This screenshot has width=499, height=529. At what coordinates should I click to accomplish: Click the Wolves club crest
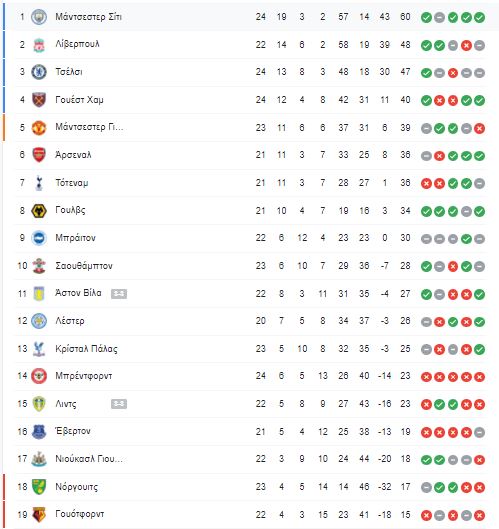(39, 211)
